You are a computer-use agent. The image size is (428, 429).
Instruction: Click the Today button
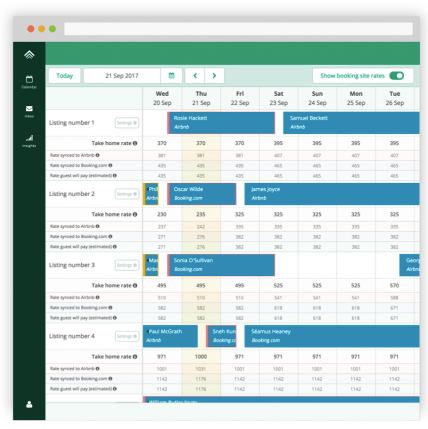(x=65, y=76)
